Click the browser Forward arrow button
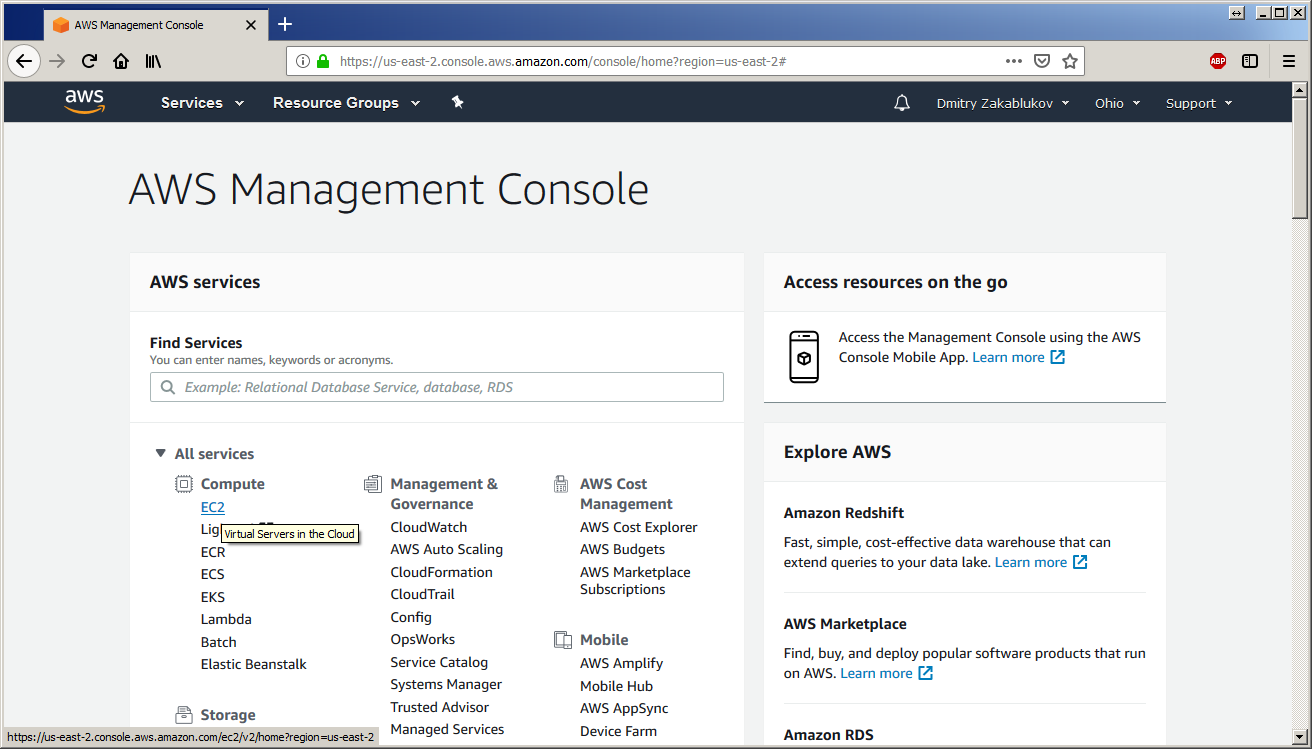Viewport: 1312px width, 749px height. pyautogui.click(x=57, y=61)
